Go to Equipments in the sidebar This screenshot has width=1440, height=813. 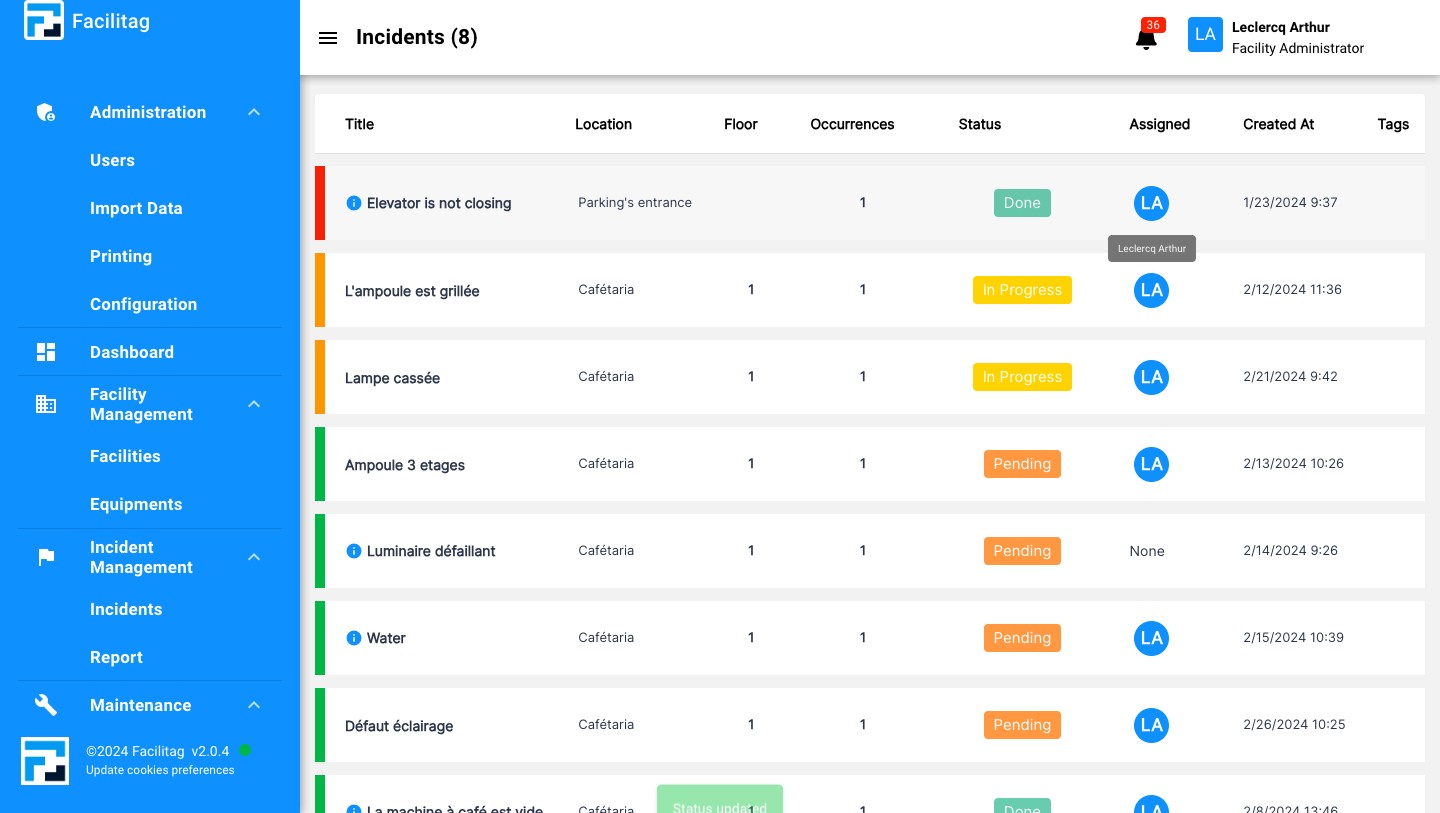pos(136,504)
